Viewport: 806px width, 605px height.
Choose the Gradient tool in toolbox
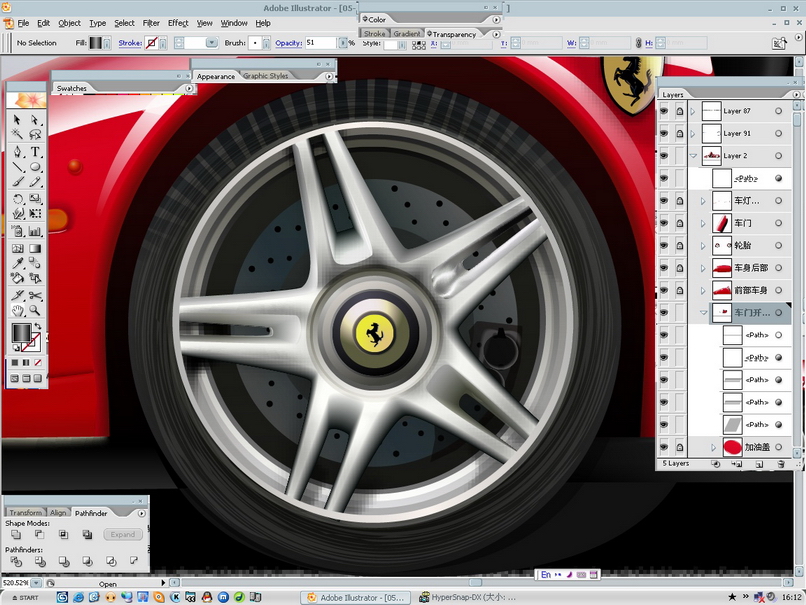click(x=34, y=249)
